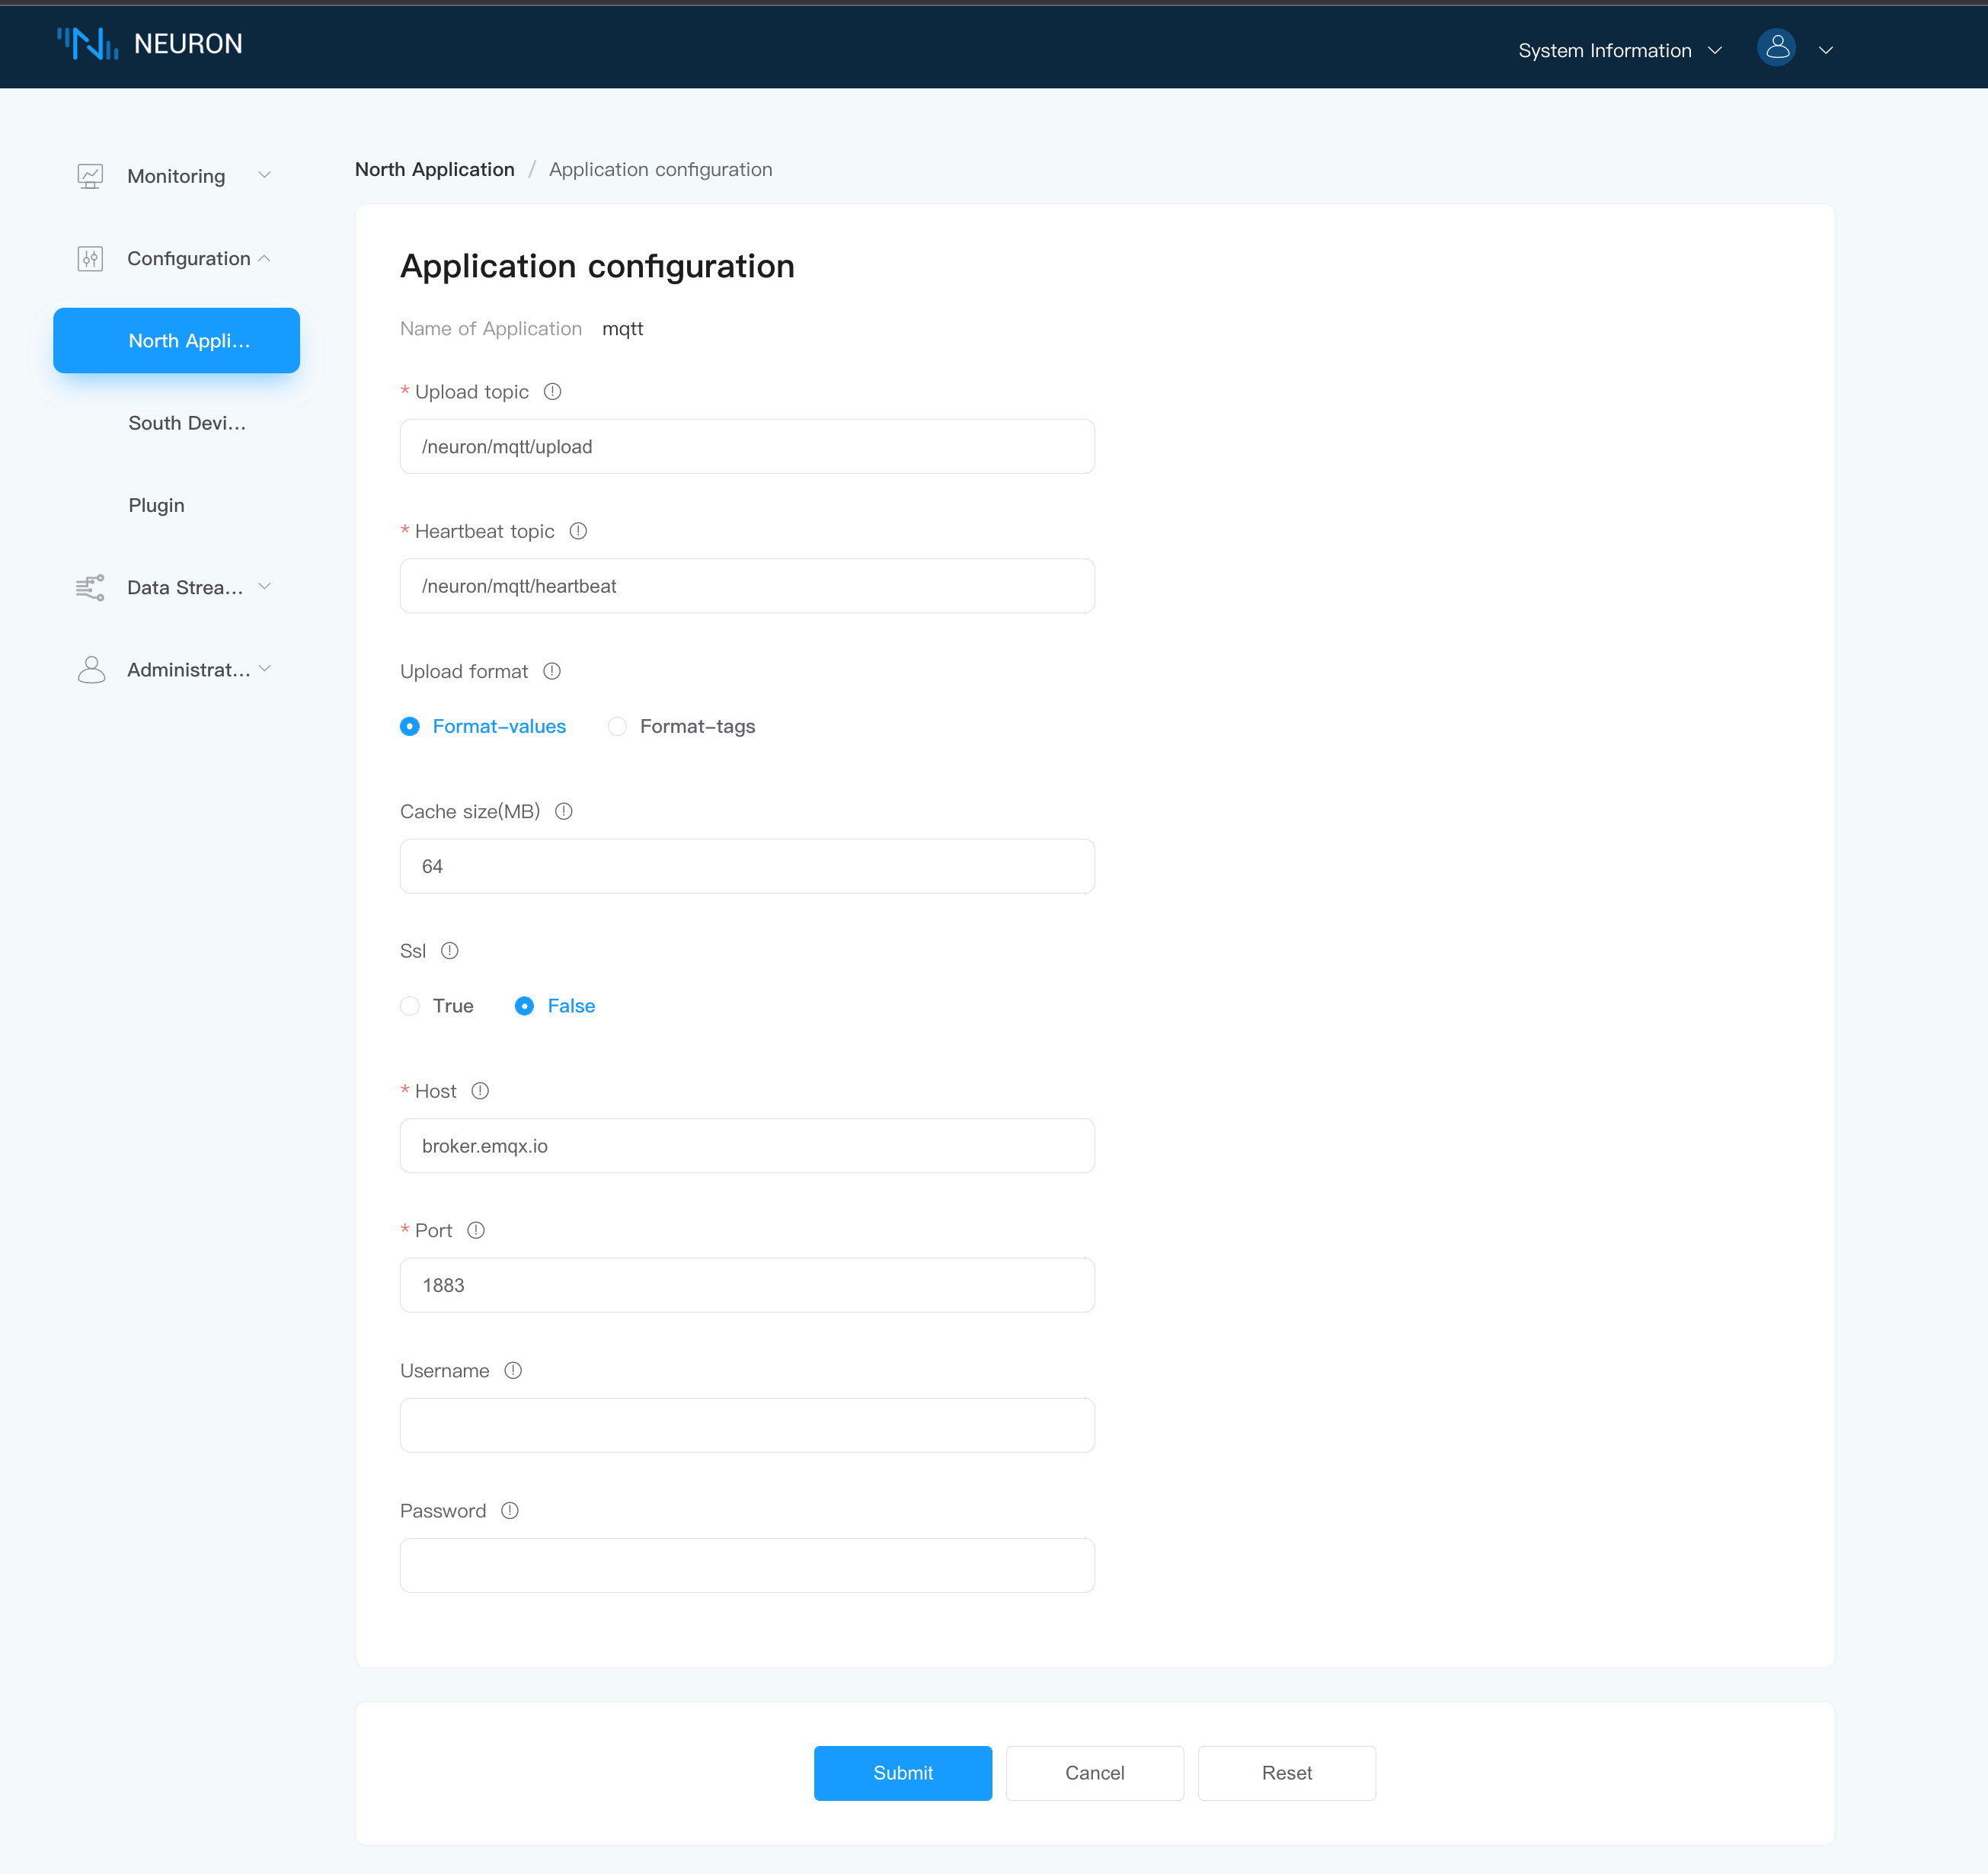Image resolution: width=1988 pixels, height=1874 pixels.
Task: Click the Monitoring sidebar icon
Action: 91,175
